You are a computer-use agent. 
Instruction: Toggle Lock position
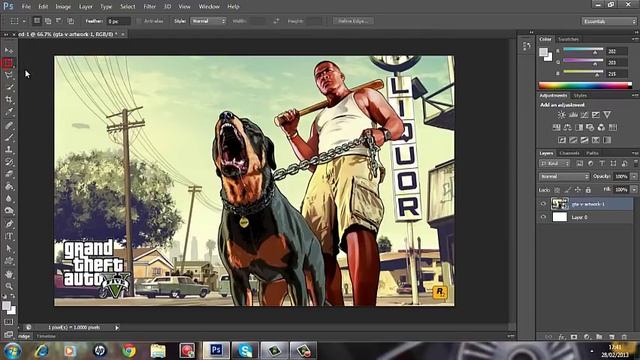tap(578, 190)
